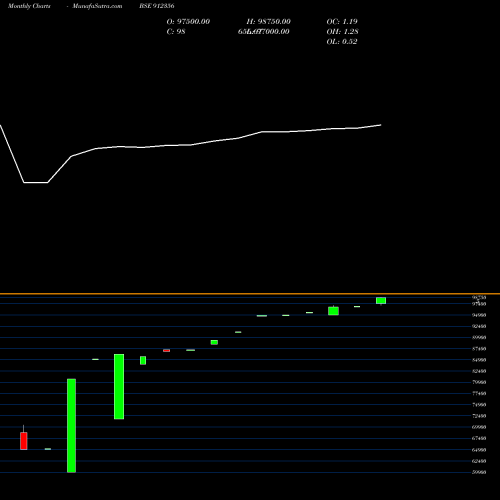Click the 'OC: 1.19' value
The image size is (500, 500).
[x=342, y=21]
